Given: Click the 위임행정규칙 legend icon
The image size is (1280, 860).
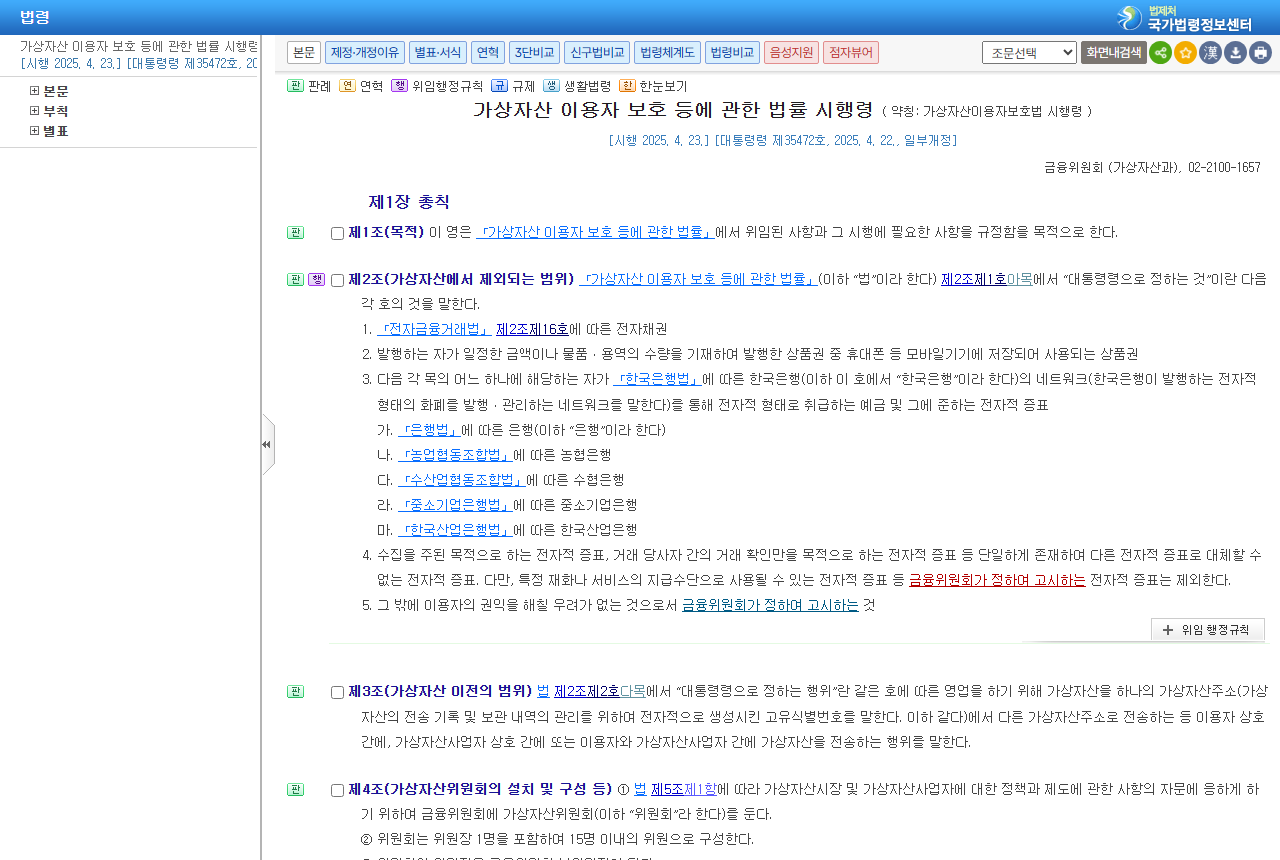Looking at the screenshot, I should coord(399,86).
